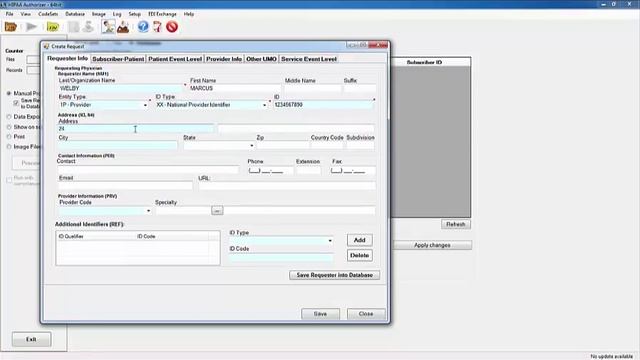Select the Image Files radio button
Image resolution: width=640 pixels, height=360 pixels.
coord(9,147)
